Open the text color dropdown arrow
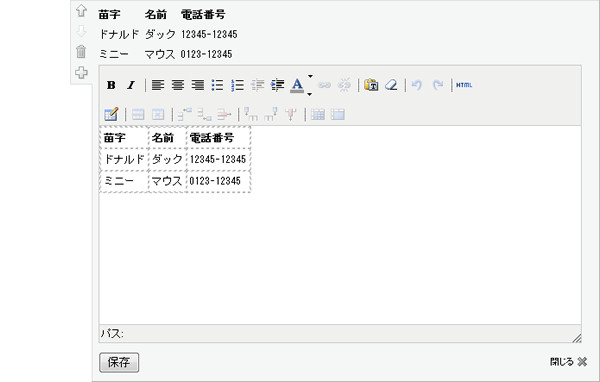 point(310,85)
